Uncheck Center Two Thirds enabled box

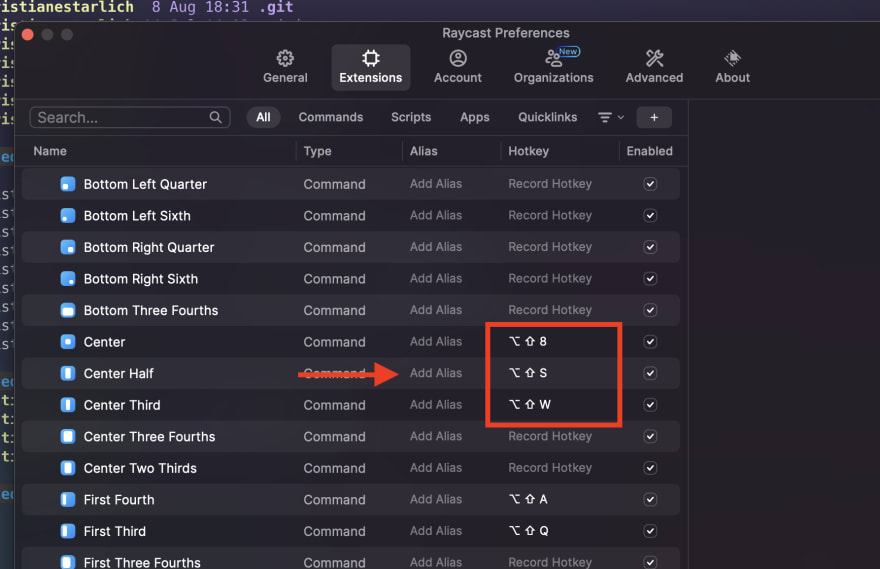[650, 468]
